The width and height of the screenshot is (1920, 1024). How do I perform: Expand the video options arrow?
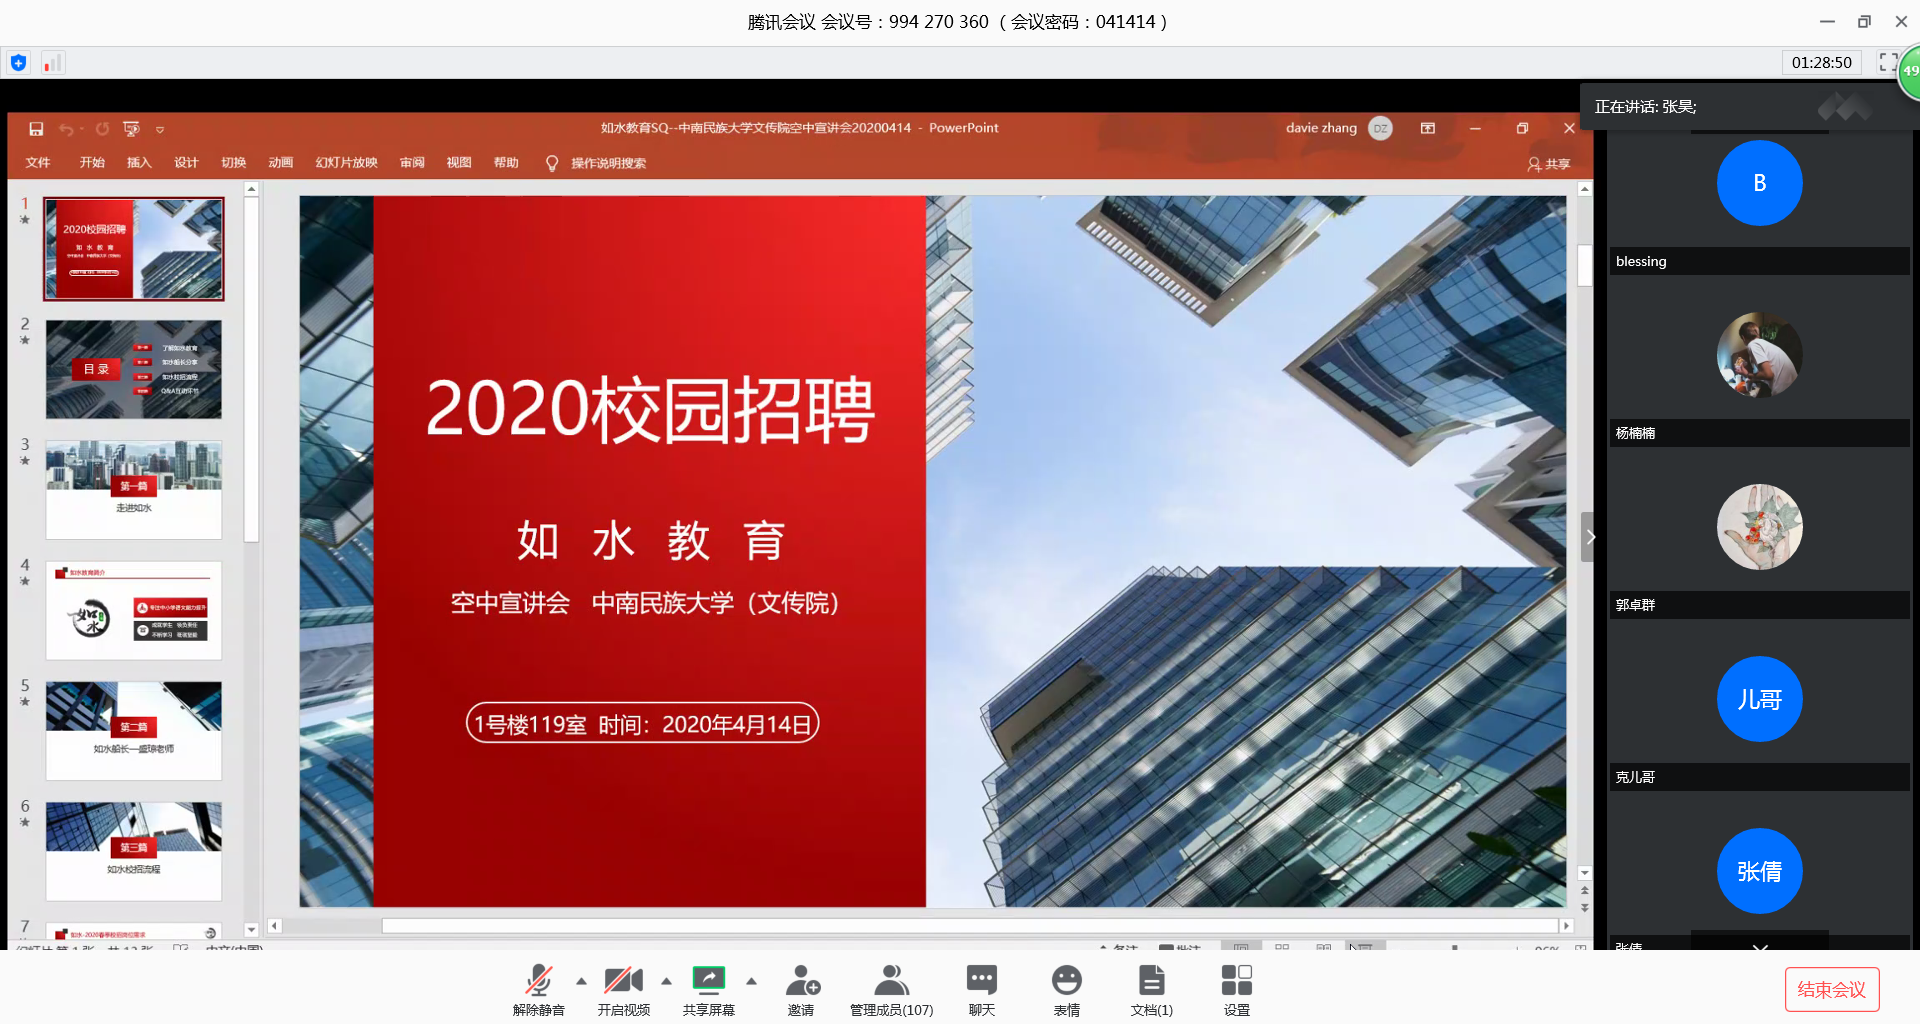[x=666, y=981]
